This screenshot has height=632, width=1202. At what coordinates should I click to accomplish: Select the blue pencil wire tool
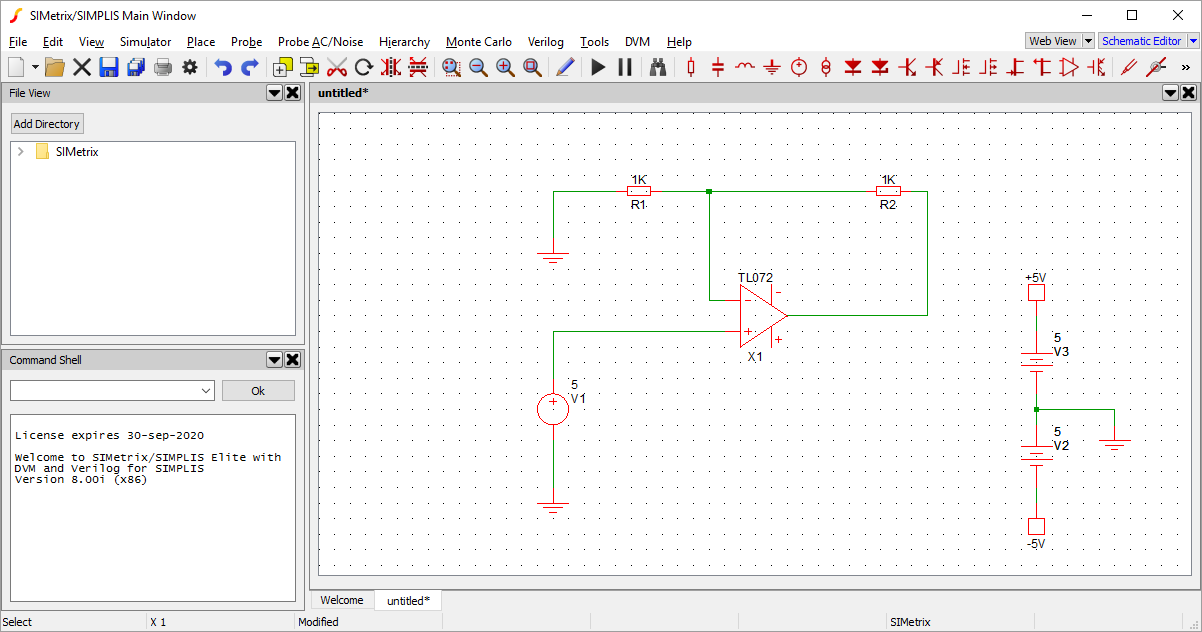point(565,67)
